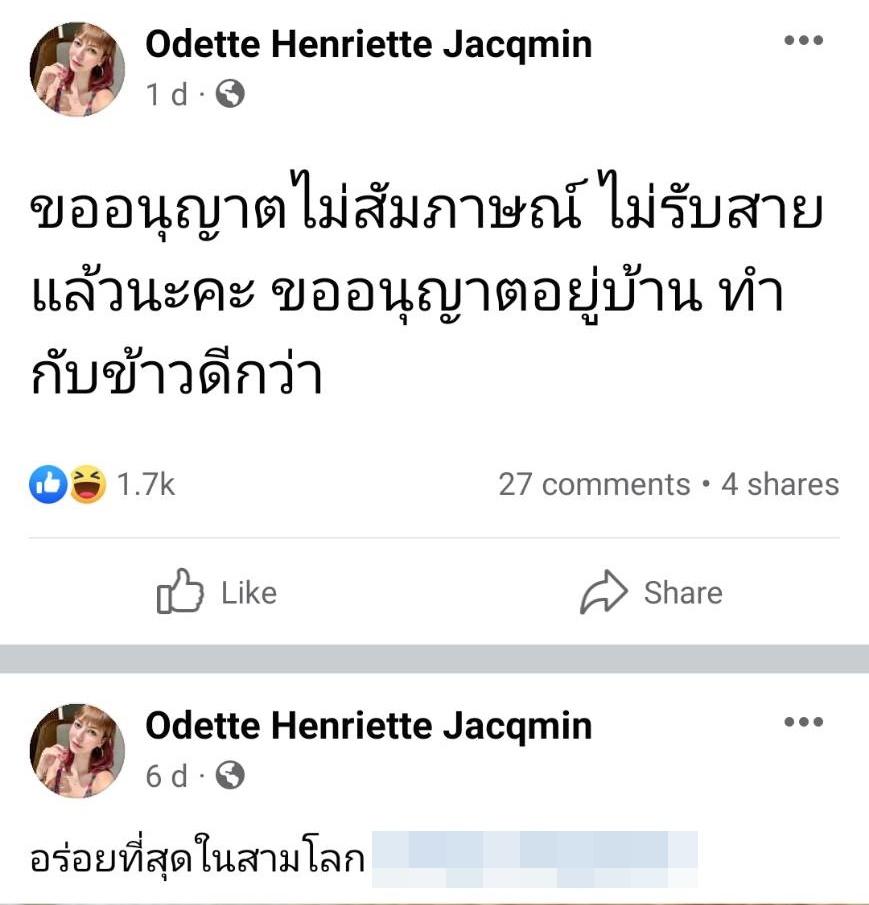Screen dimensions: 869x905
Task: Open the 27 comments link
Action: (594, 485)
